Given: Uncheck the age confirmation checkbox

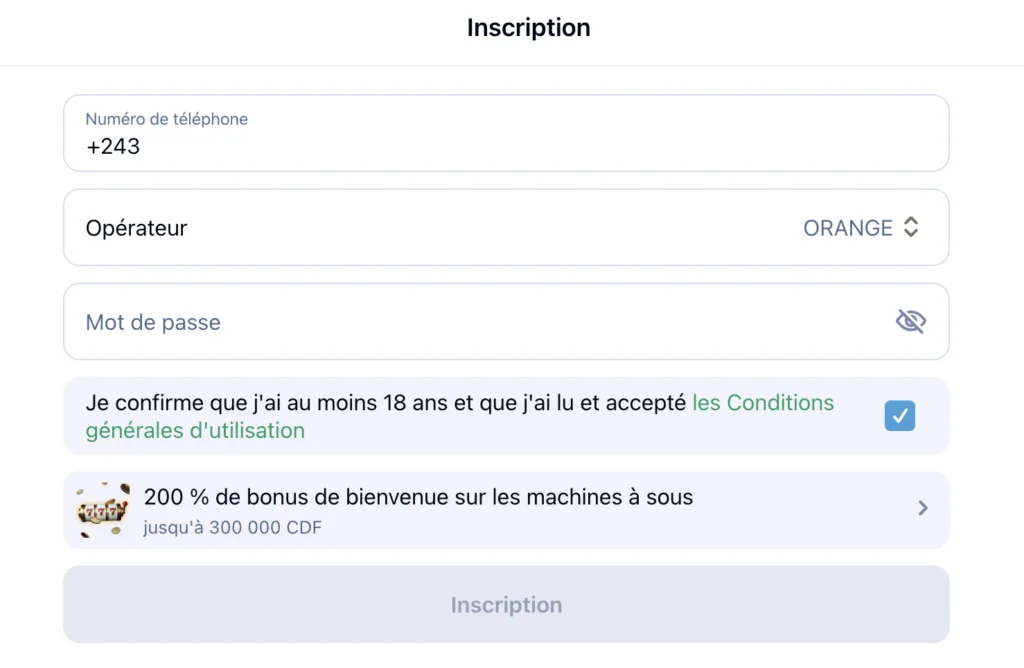Looking at the screenshot, I should pos(899,415).
